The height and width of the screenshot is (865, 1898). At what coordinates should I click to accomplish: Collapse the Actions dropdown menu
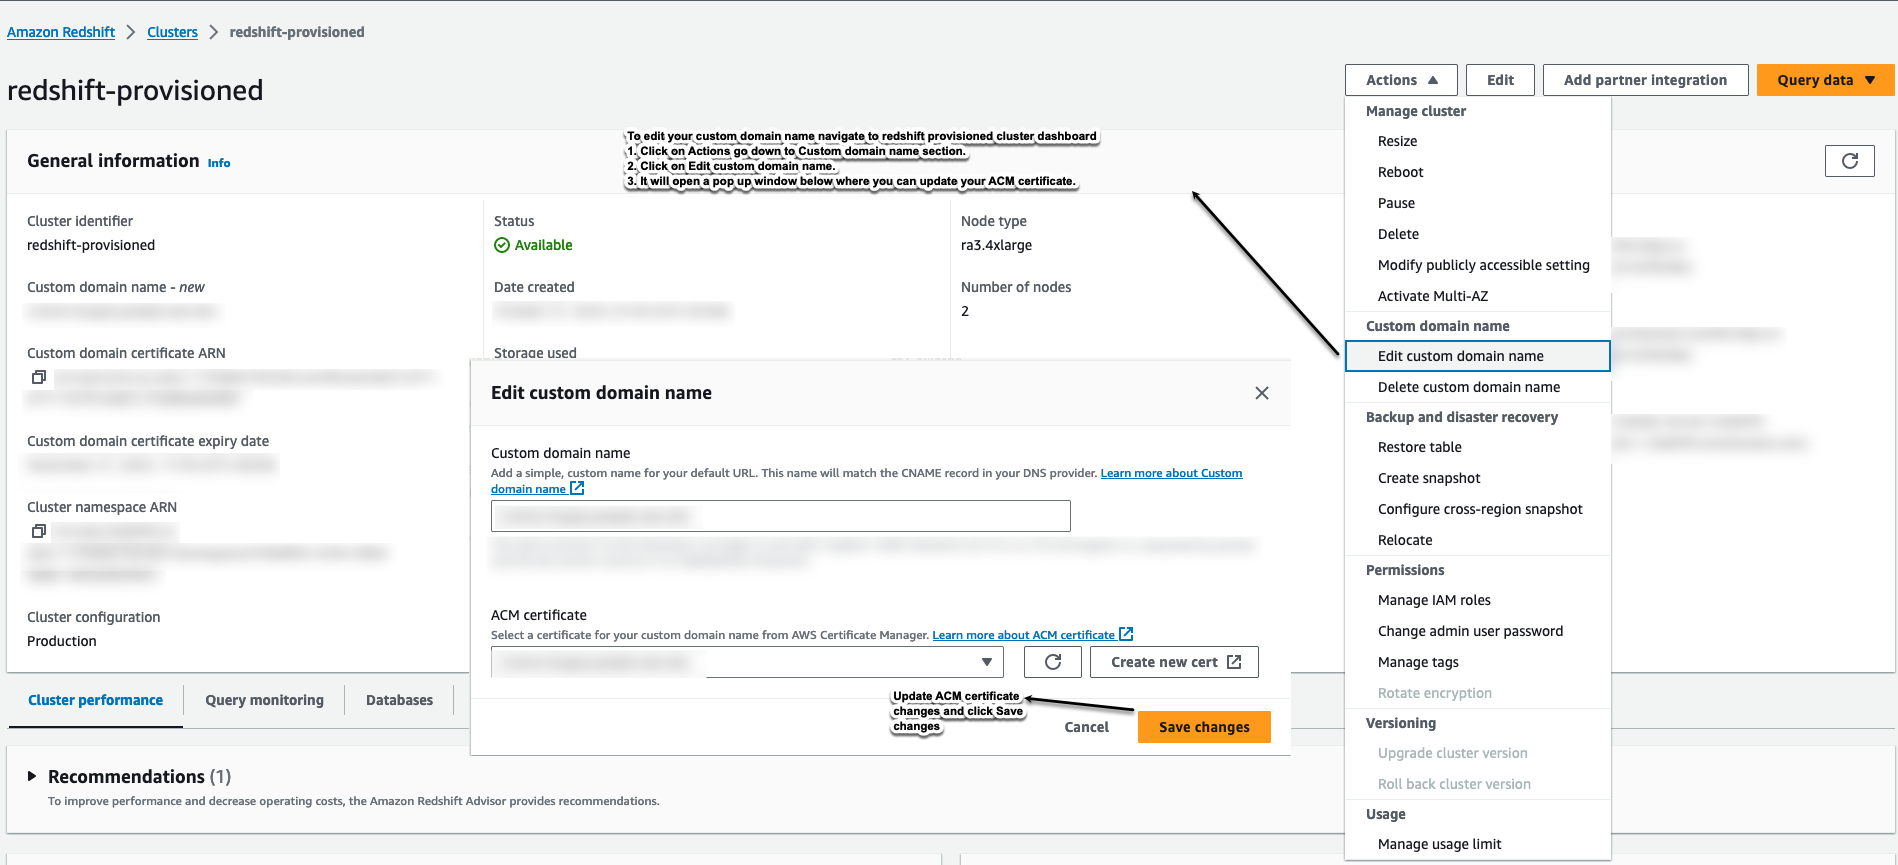point(1401,80)
